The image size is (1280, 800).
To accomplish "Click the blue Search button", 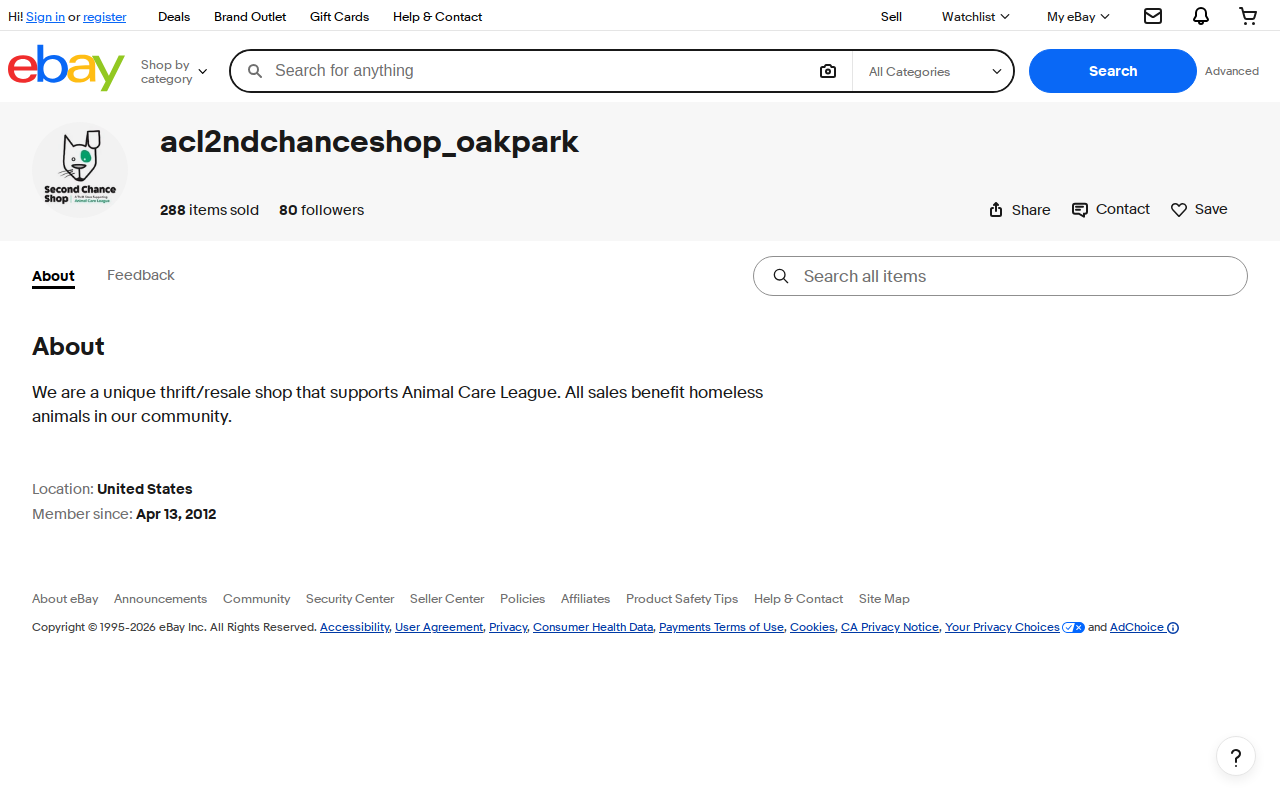I will (1113, 71).
